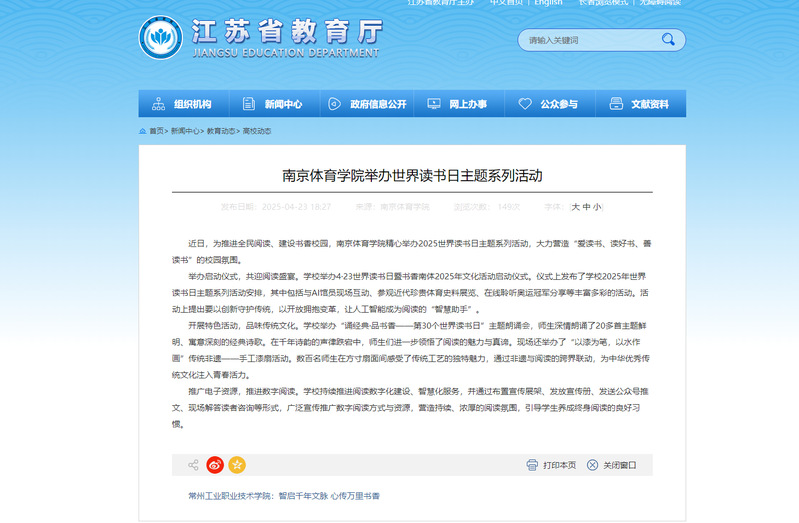Set font size to small (小)
Image resolution: width=799 pixels, height=523 pixels.
click(597, 207)
